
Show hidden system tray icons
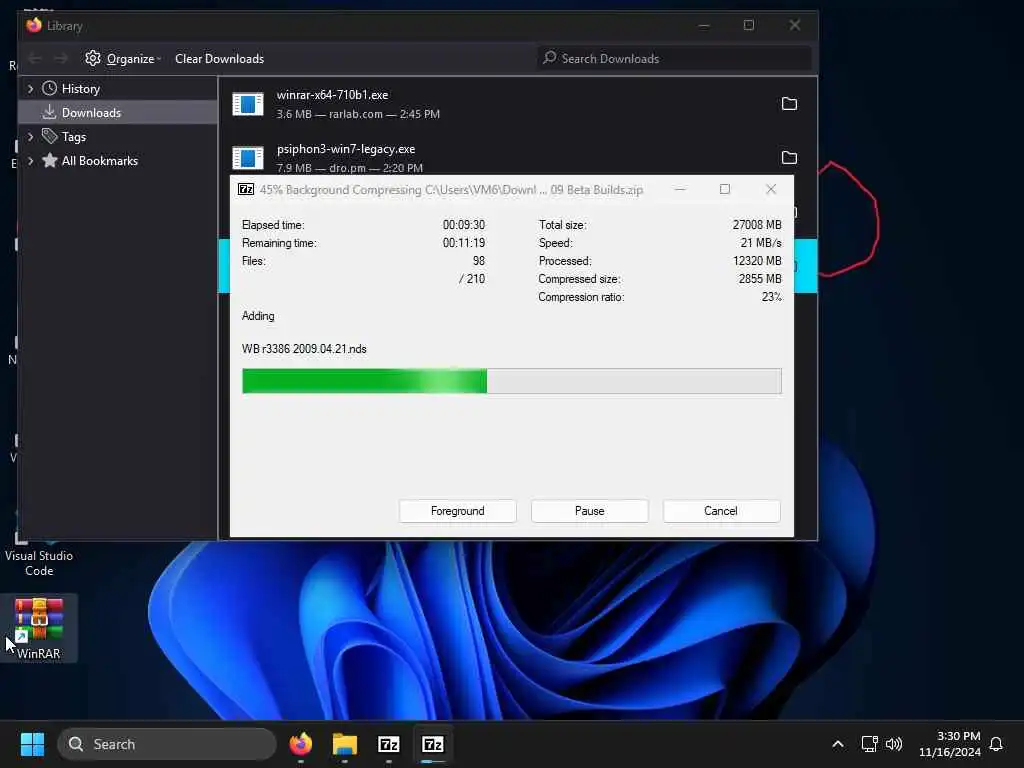838,744
